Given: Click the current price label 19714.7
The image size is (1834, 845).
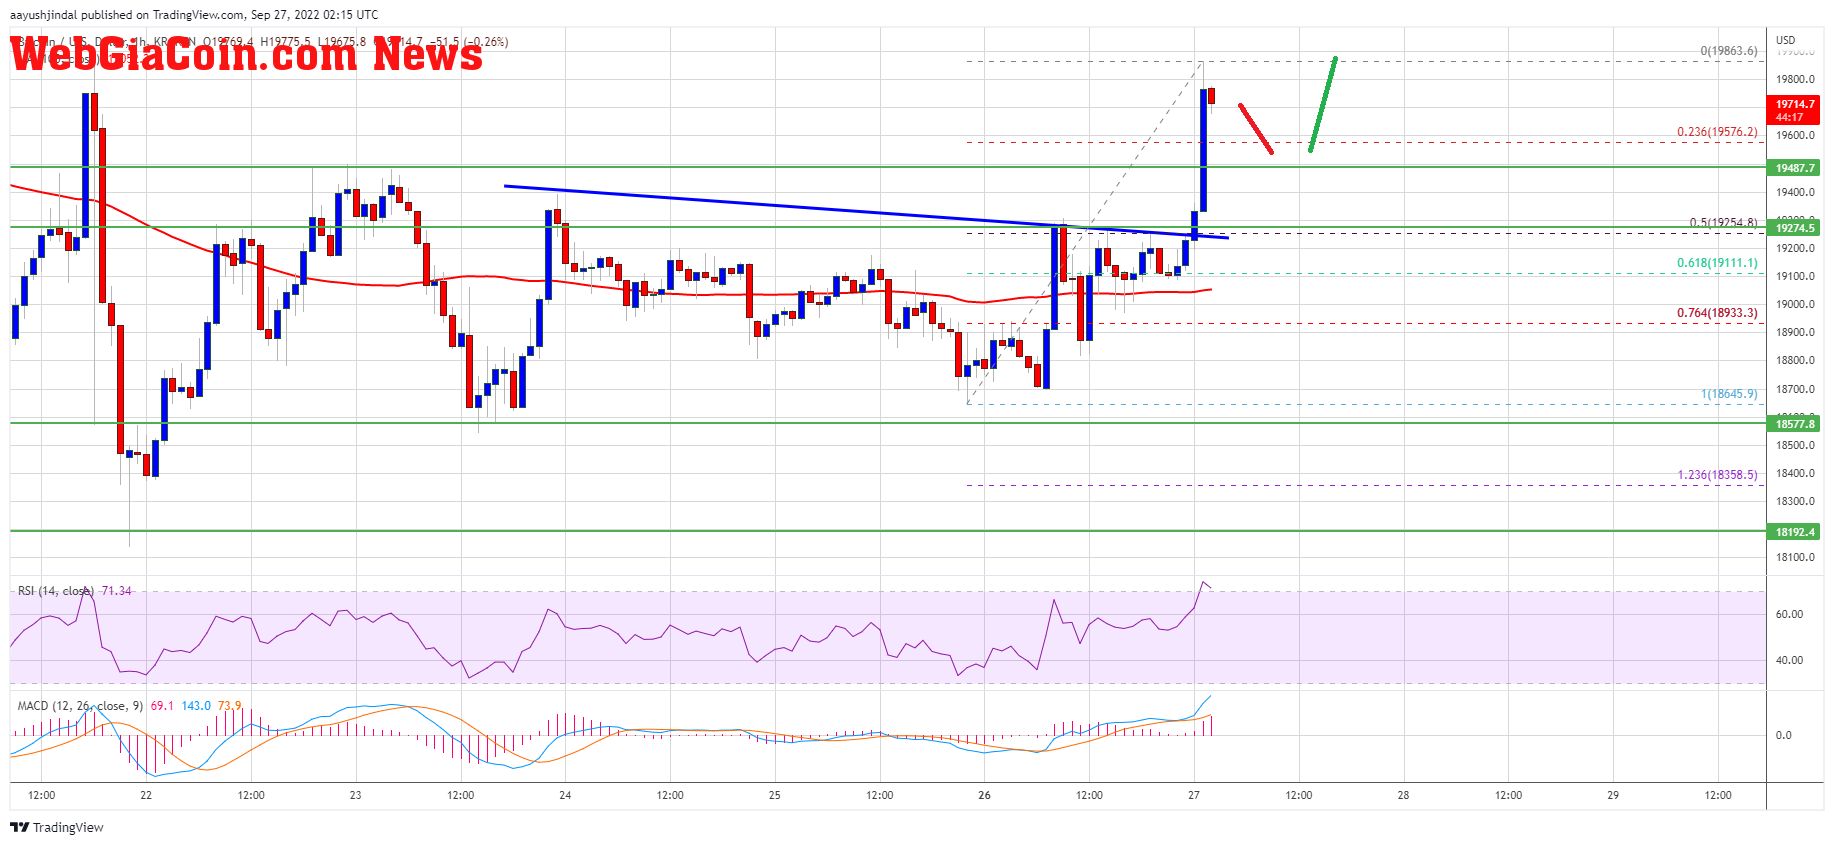Looking at the screenshot, I should point(1795,104).
